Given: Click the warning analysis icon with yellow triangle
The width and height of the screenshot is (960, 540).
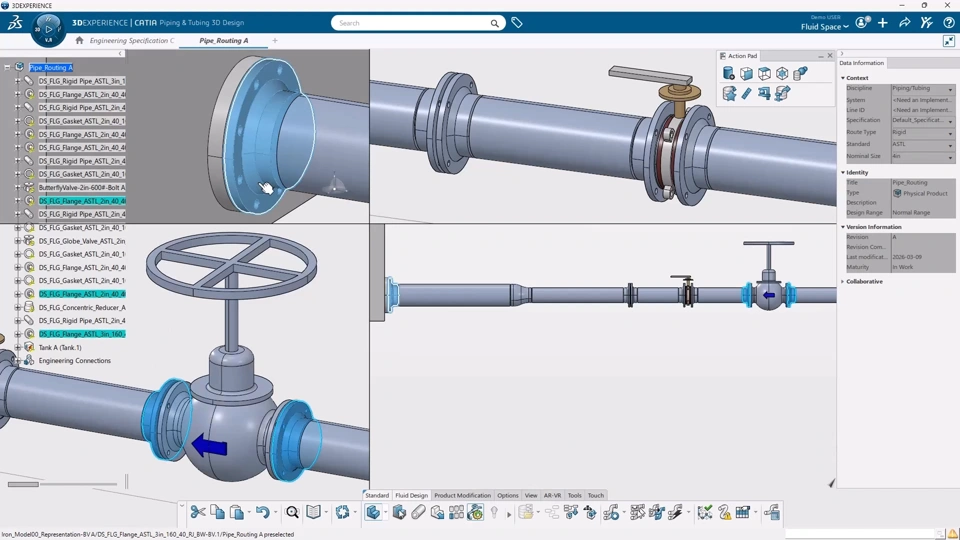Looking at the screenshot, I should click(x=724, y=512).
